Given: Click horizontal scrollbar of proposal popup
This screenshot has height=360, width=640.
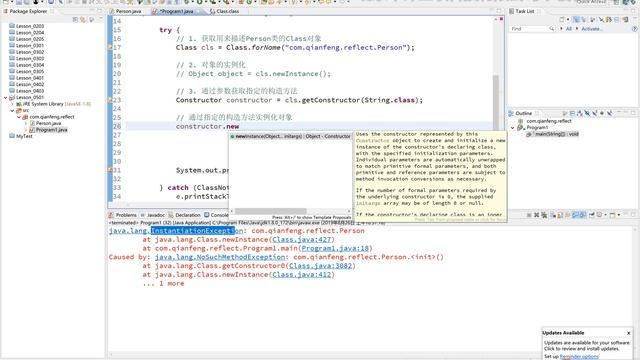Looking at the screenshot, I should coord(271,211).
